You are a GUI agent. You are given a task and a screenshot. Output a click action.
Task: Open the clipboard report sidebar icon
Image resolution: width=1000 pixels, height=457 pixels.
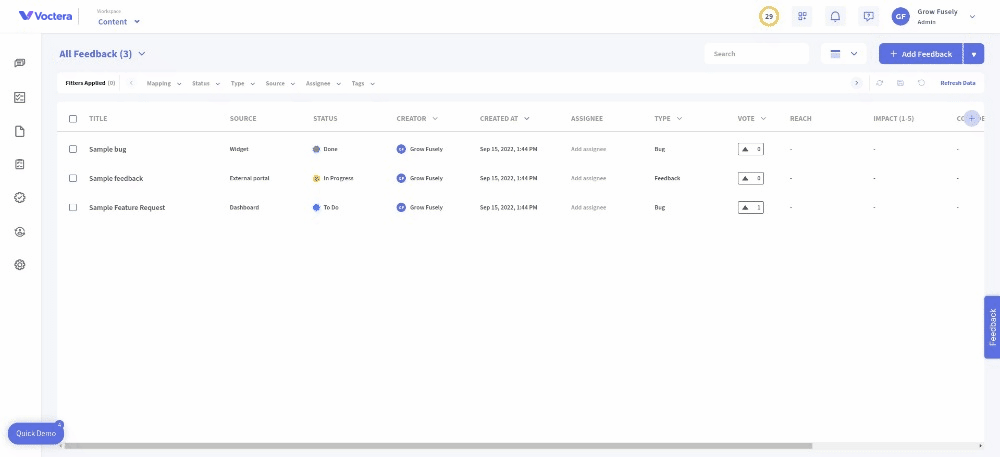pos(20,164)
